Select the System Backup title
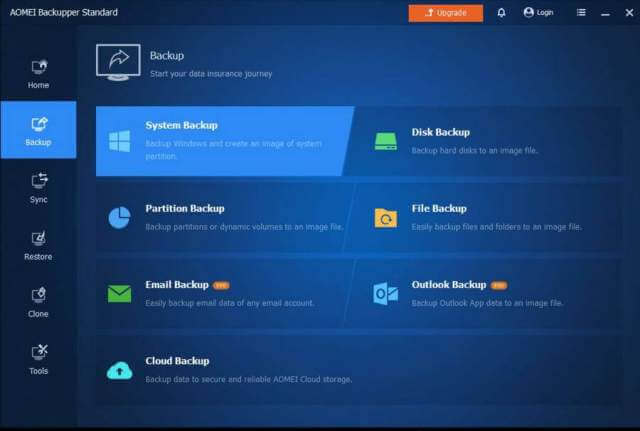The height and width of the screenshot is (431, 640). click(x=181, y=125)
